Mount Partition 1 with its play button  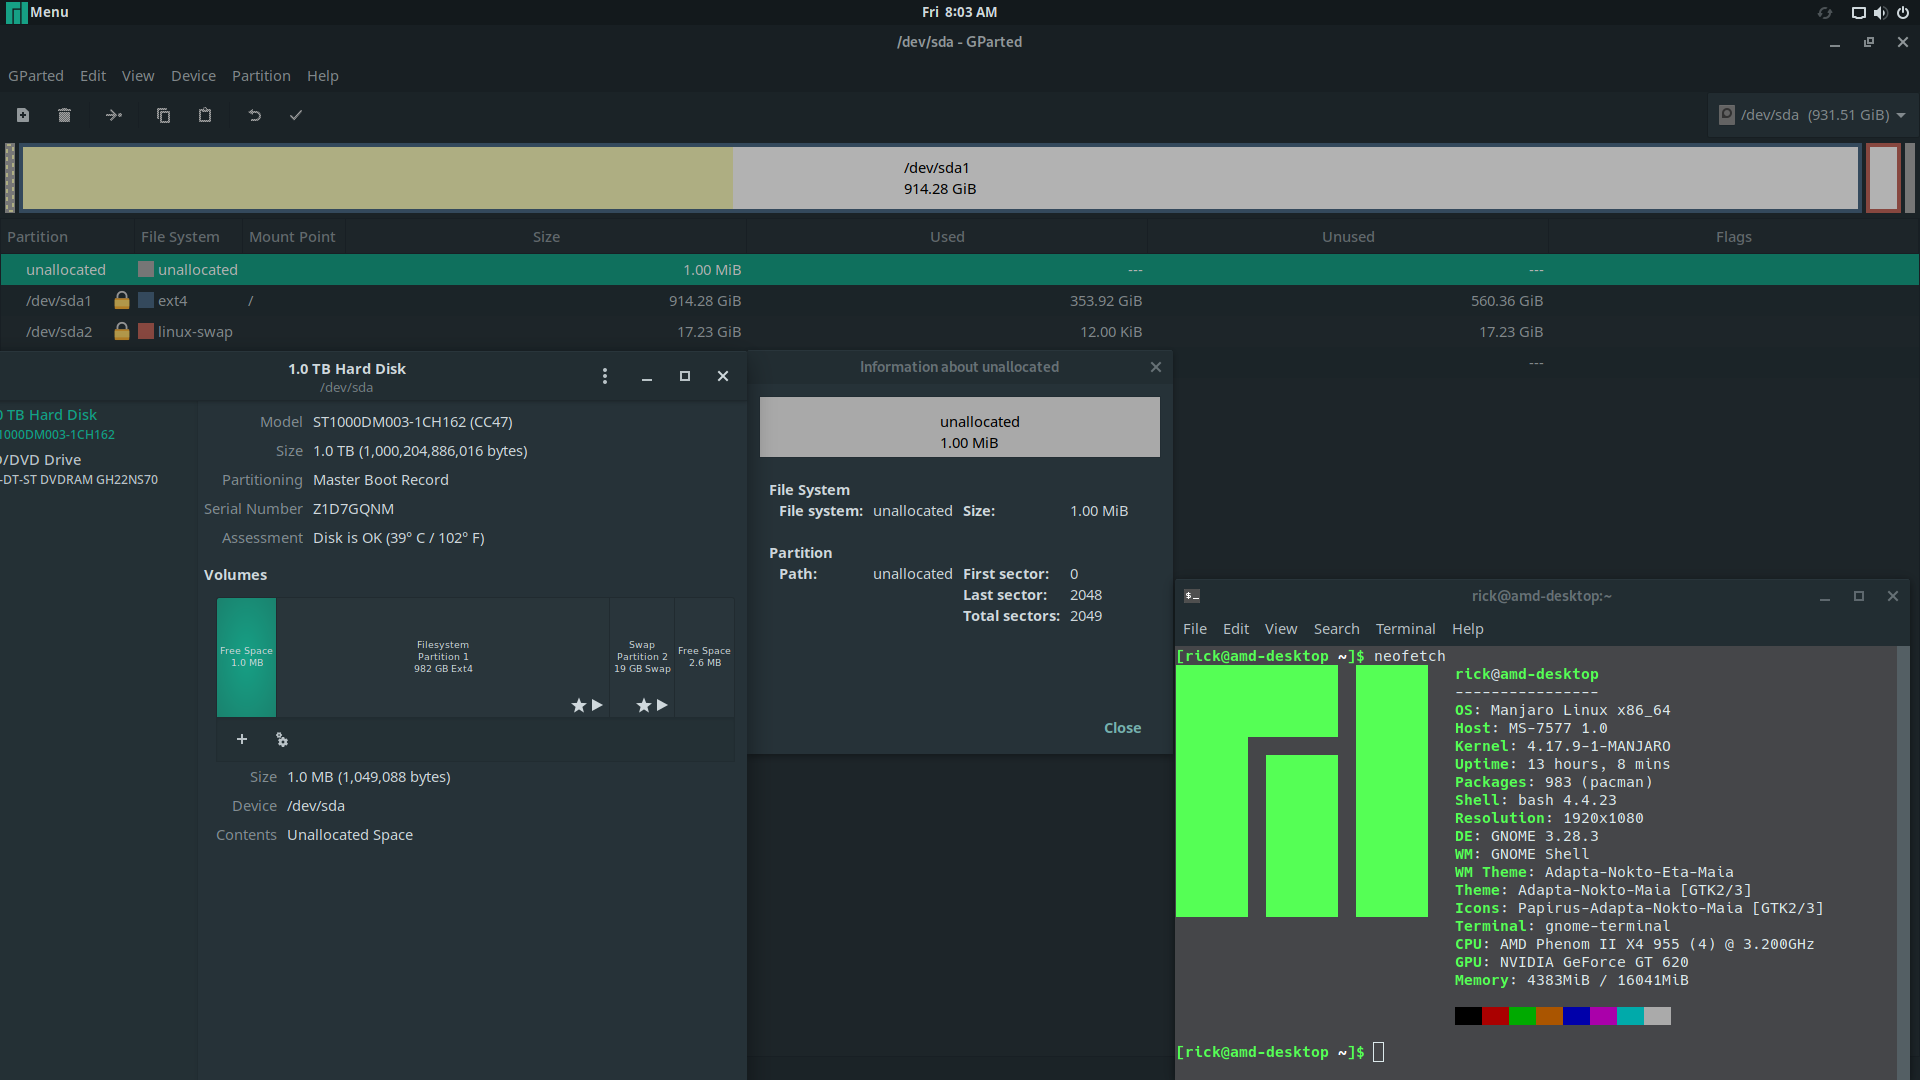click(x=597, y=705)
